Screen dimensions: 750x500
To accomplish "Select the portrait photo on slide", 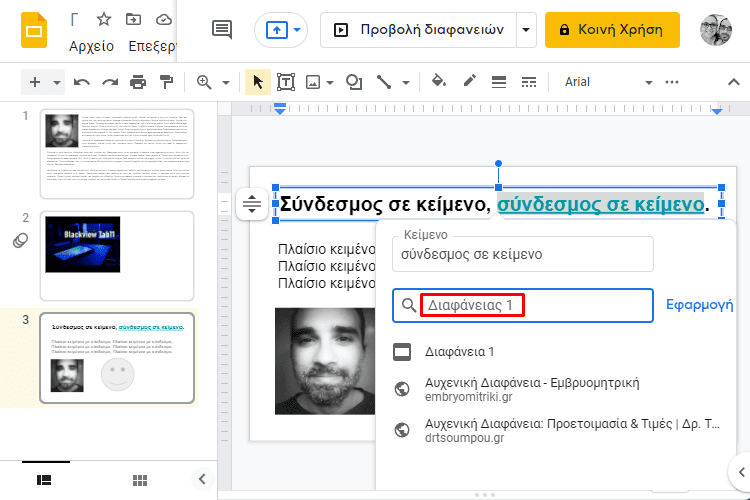I will (x=325, y=361).
